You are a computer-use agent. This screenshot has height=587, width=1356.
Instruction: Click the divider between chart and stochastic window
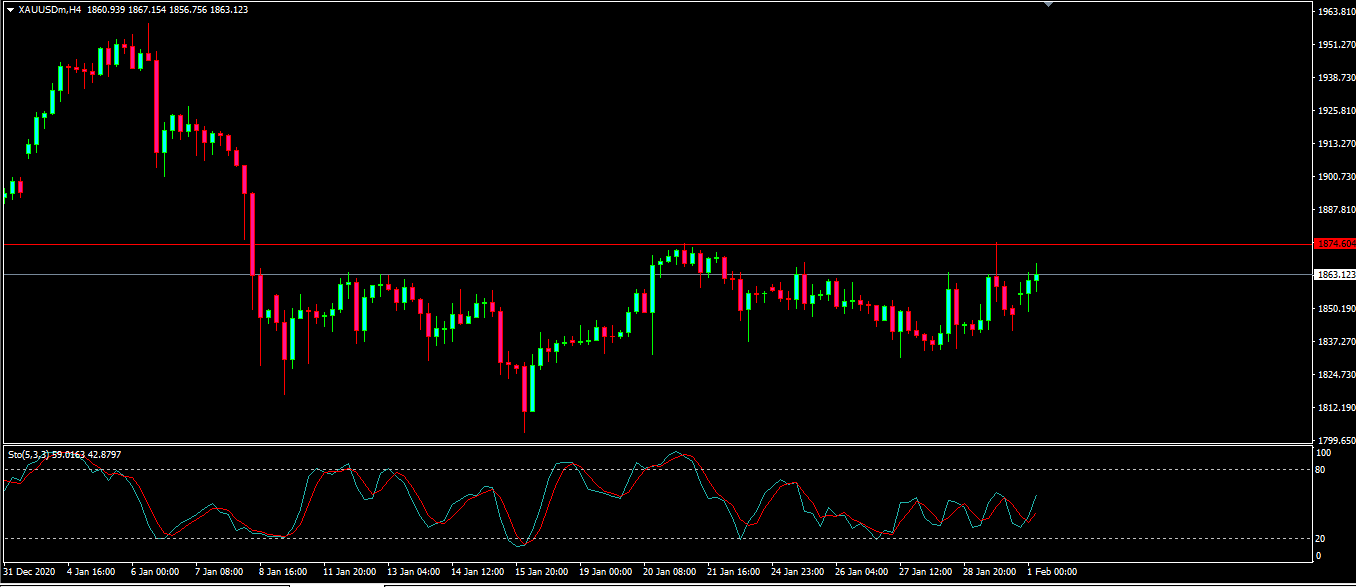[x=650, y=444]
